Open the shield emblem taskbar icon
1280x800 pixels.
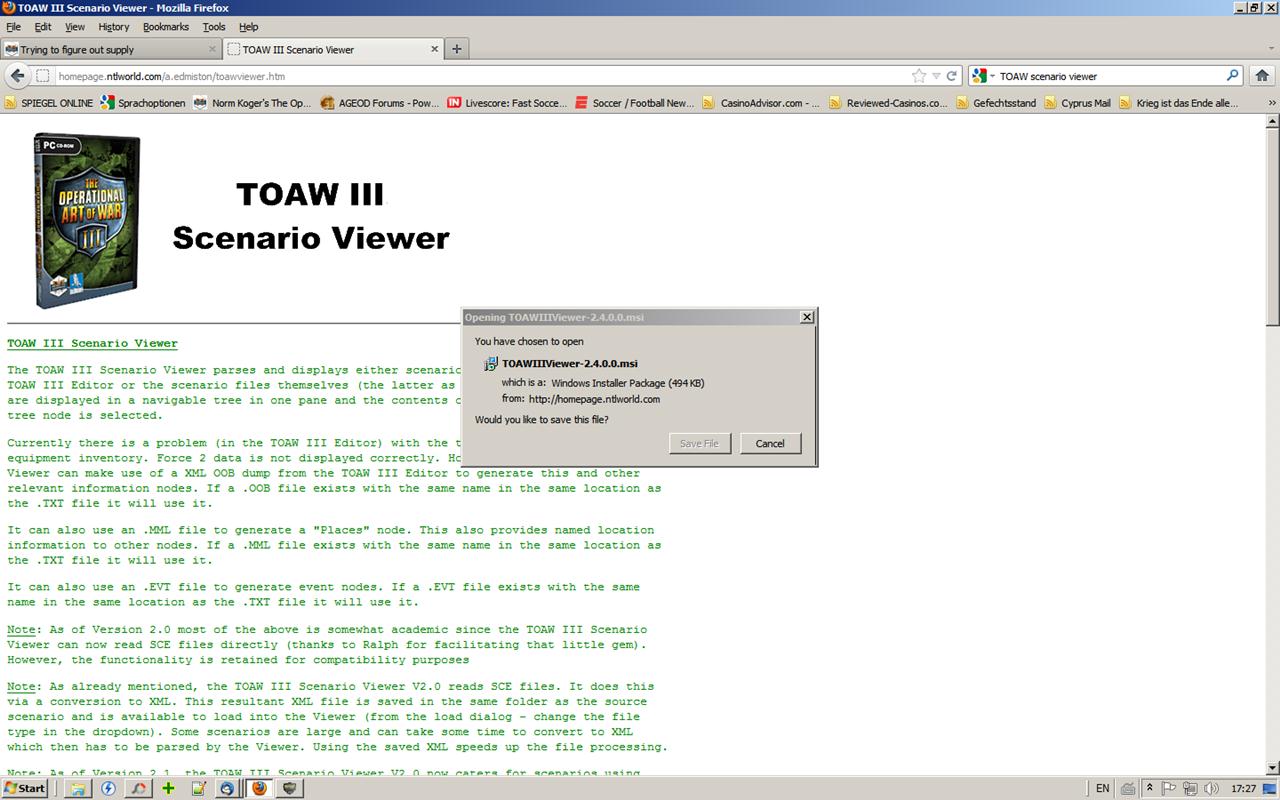click(x=289, y=788)
